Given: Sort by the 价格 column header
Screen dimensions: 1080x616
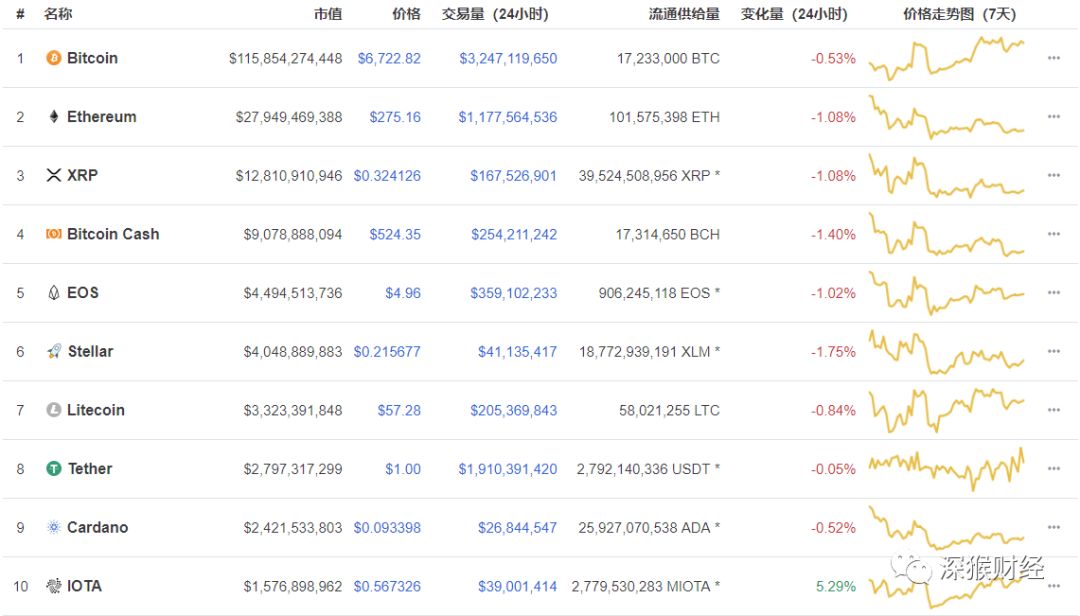Looking at the screenshot, I should 406,14.
